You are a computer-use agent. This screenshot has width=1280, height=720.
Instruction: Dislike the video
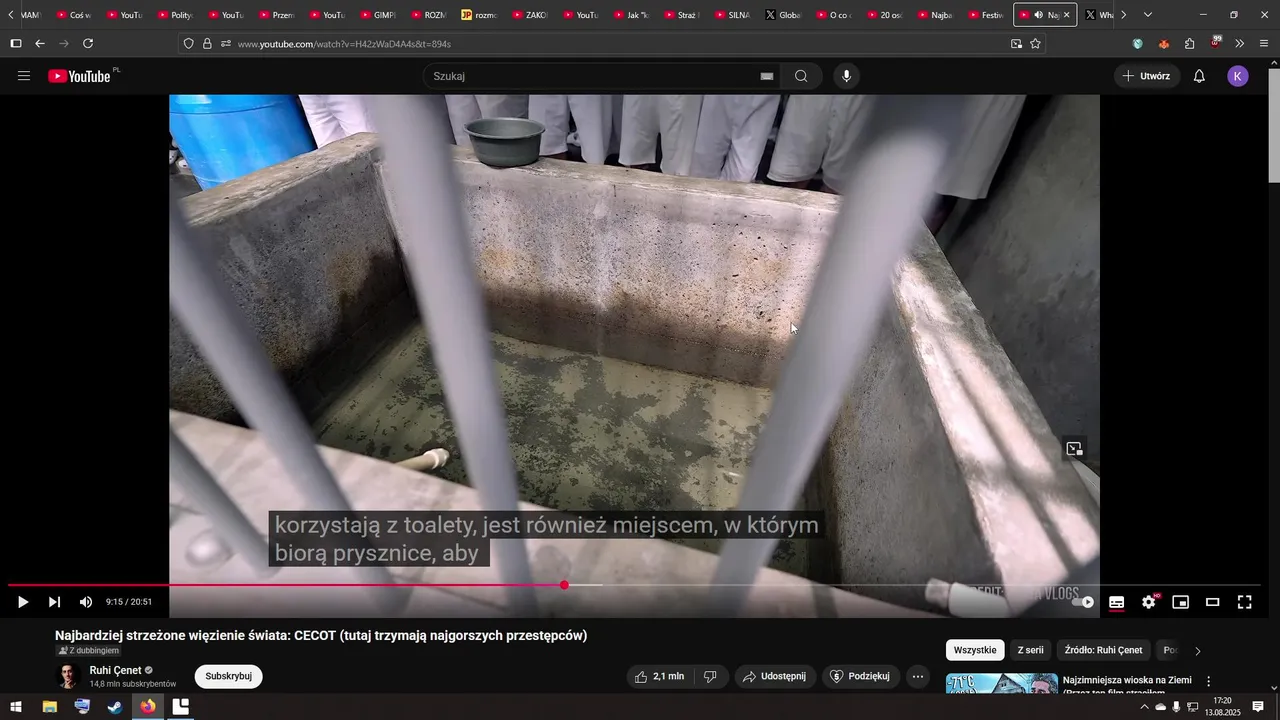[710, 676]
